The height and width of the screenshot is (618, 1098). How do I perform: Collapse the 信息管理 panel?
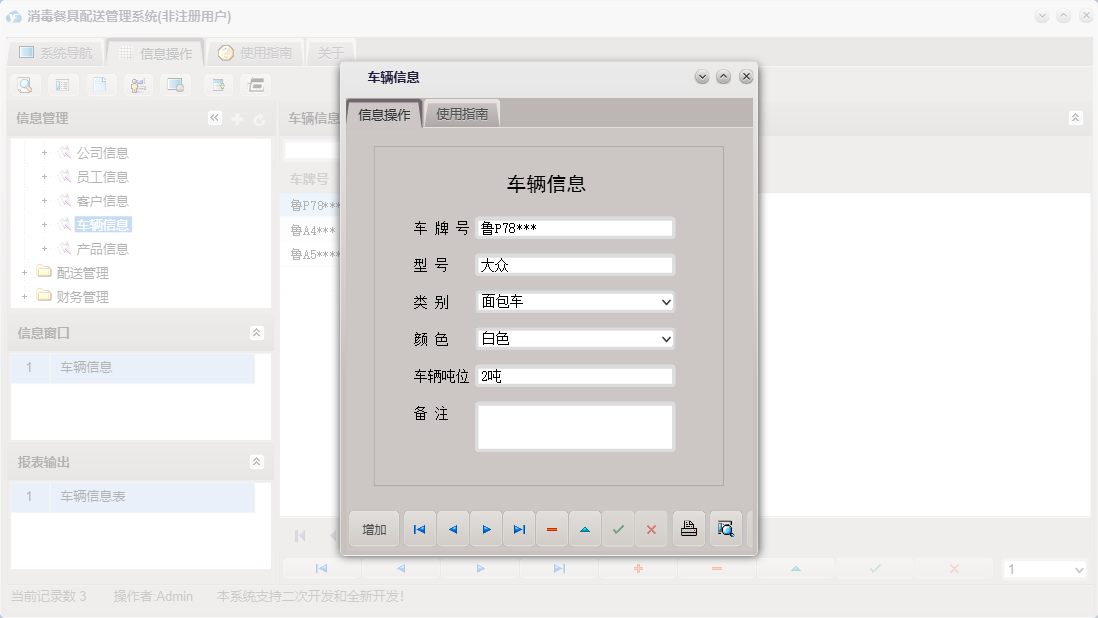click(x=214, y=117)
